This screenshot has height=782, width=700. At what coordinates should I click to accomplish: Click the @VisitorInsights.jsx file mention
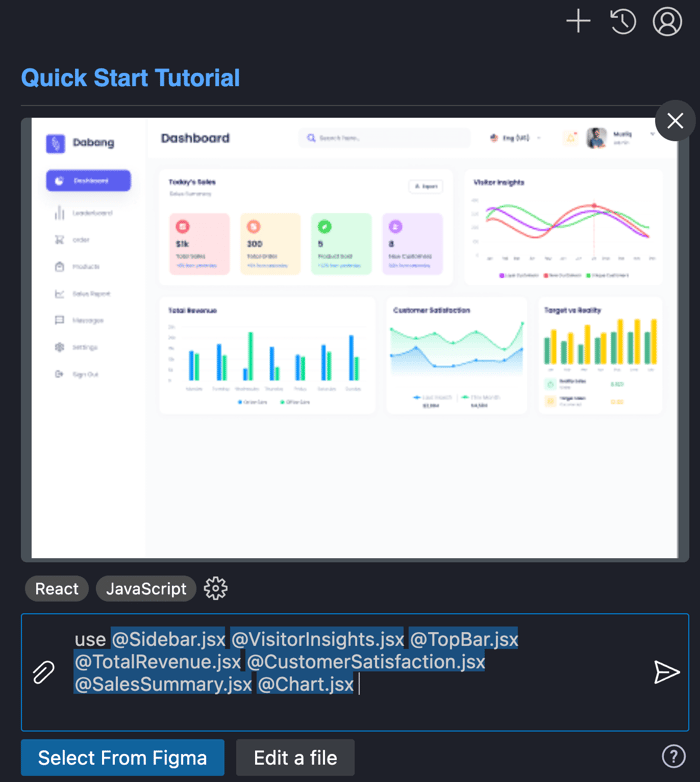point(318,639)
